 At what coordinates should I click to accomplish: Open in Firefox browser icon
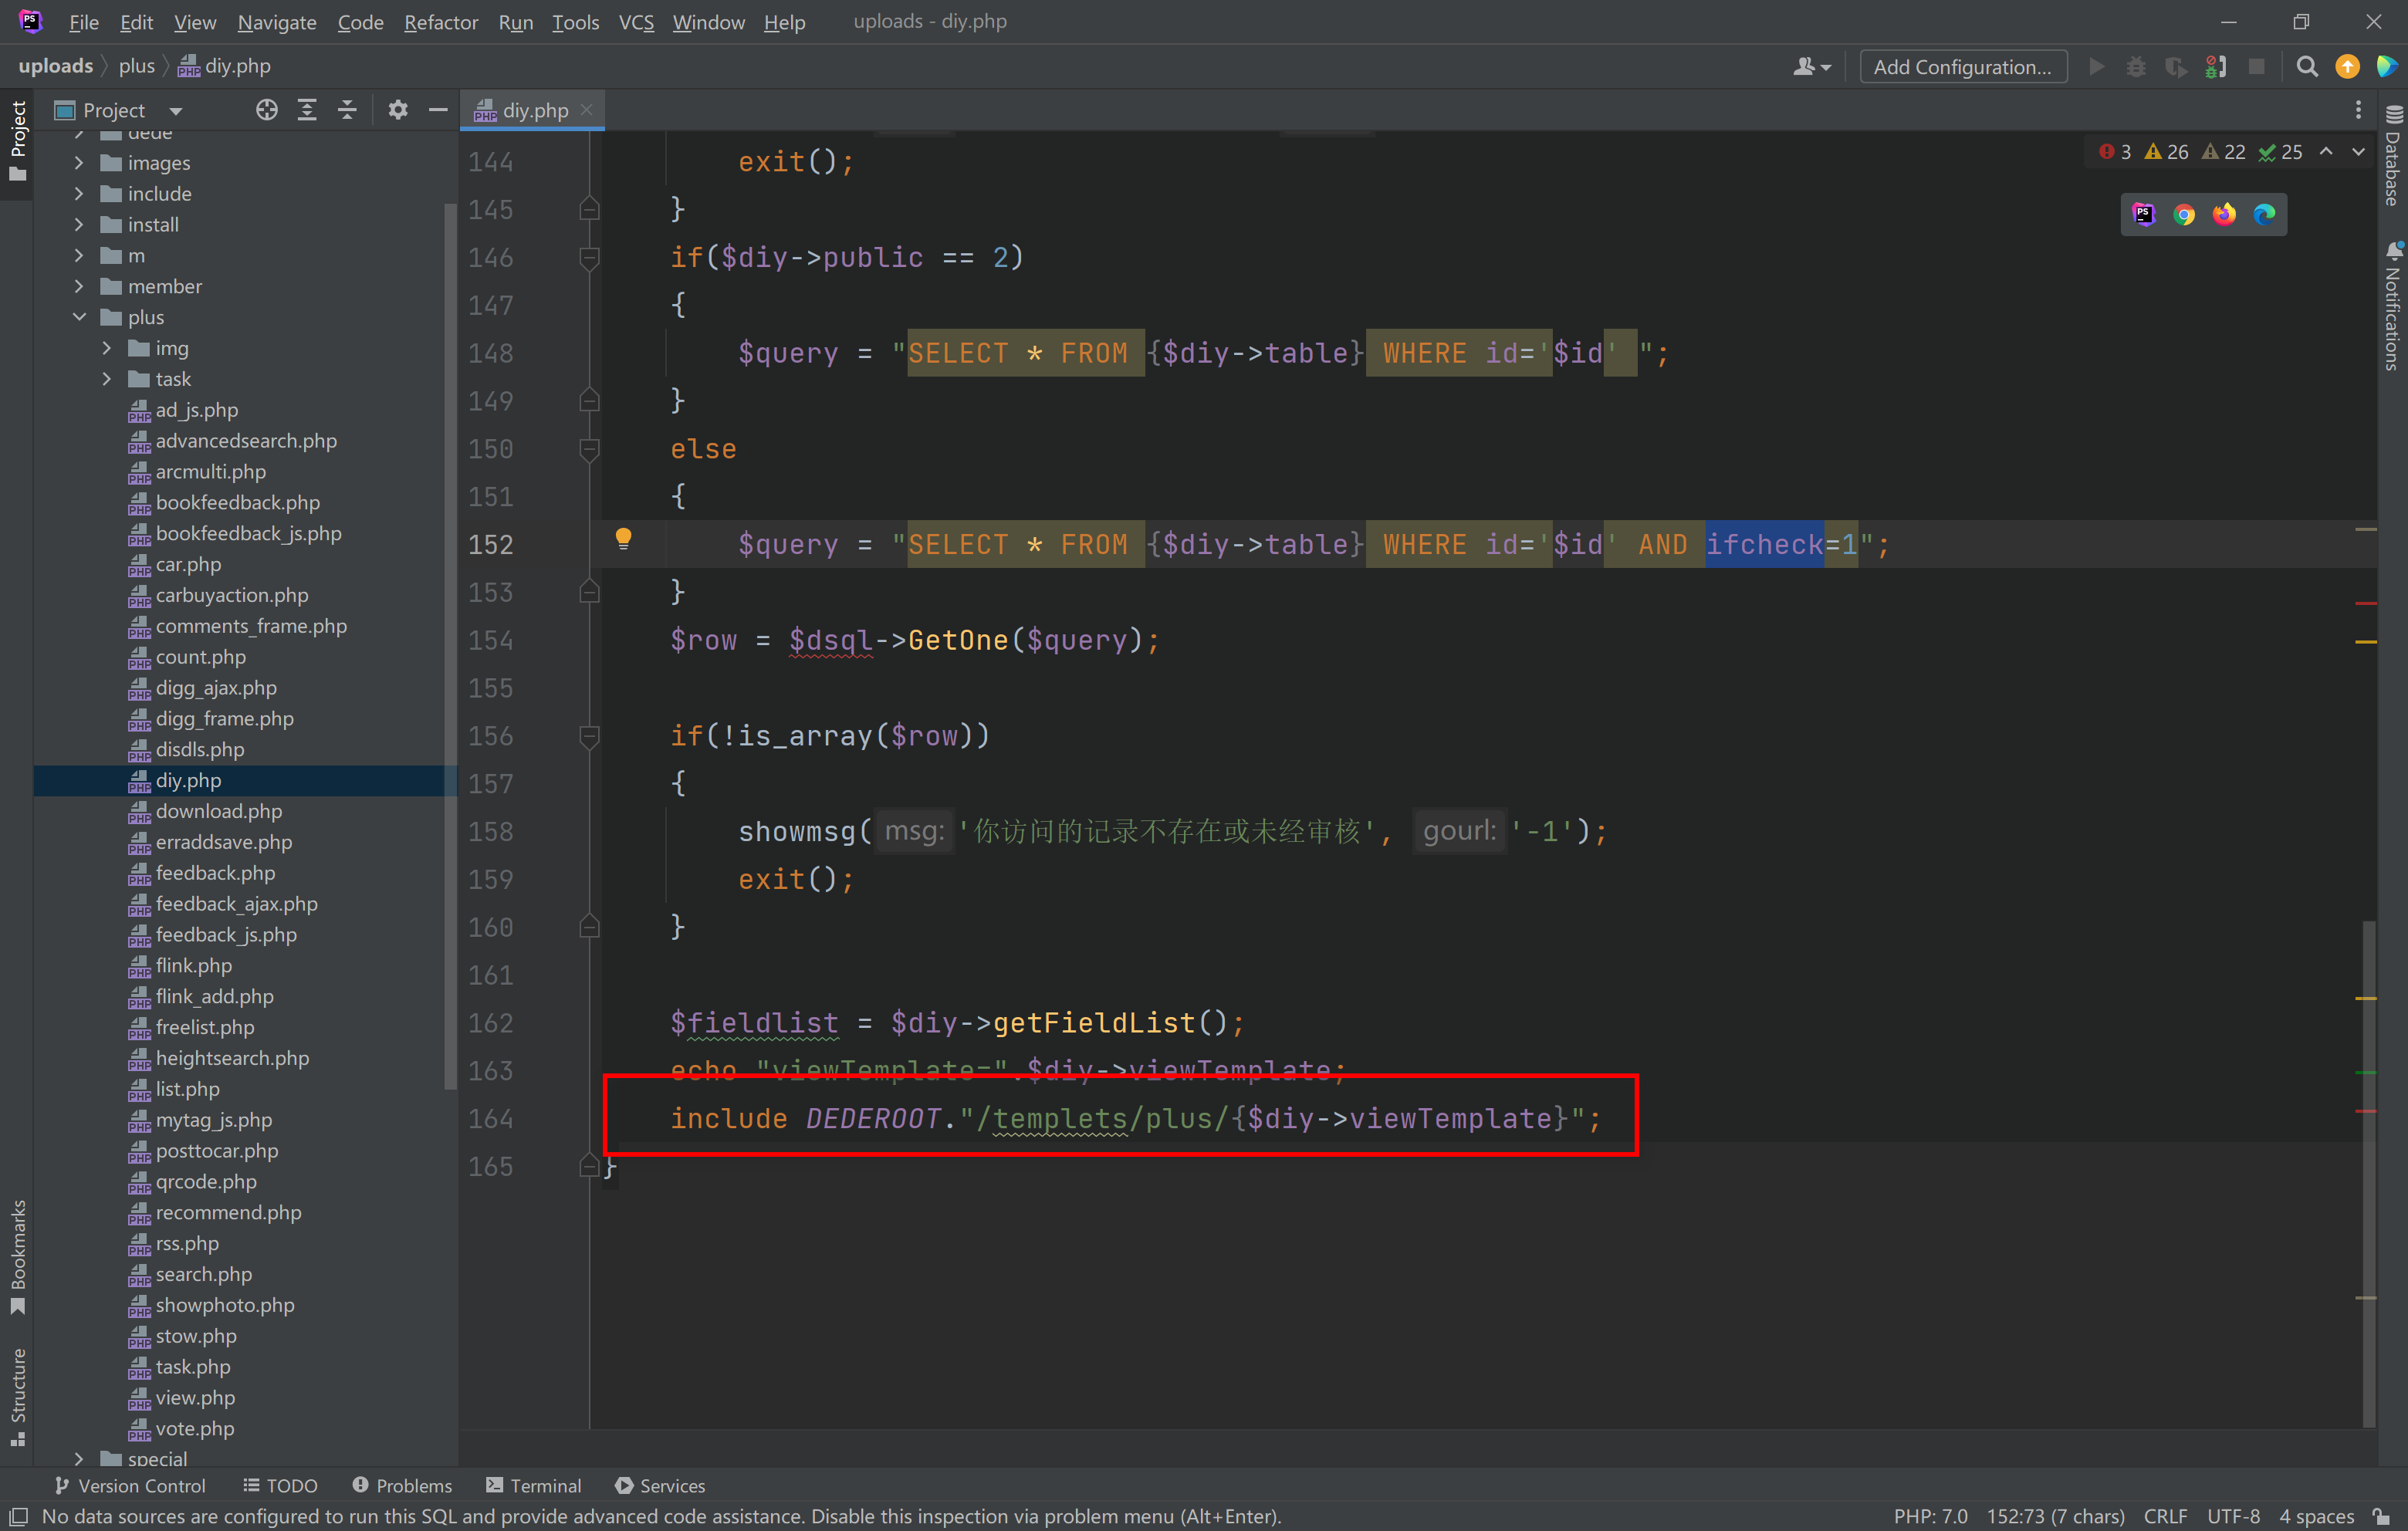point(2224,214)
